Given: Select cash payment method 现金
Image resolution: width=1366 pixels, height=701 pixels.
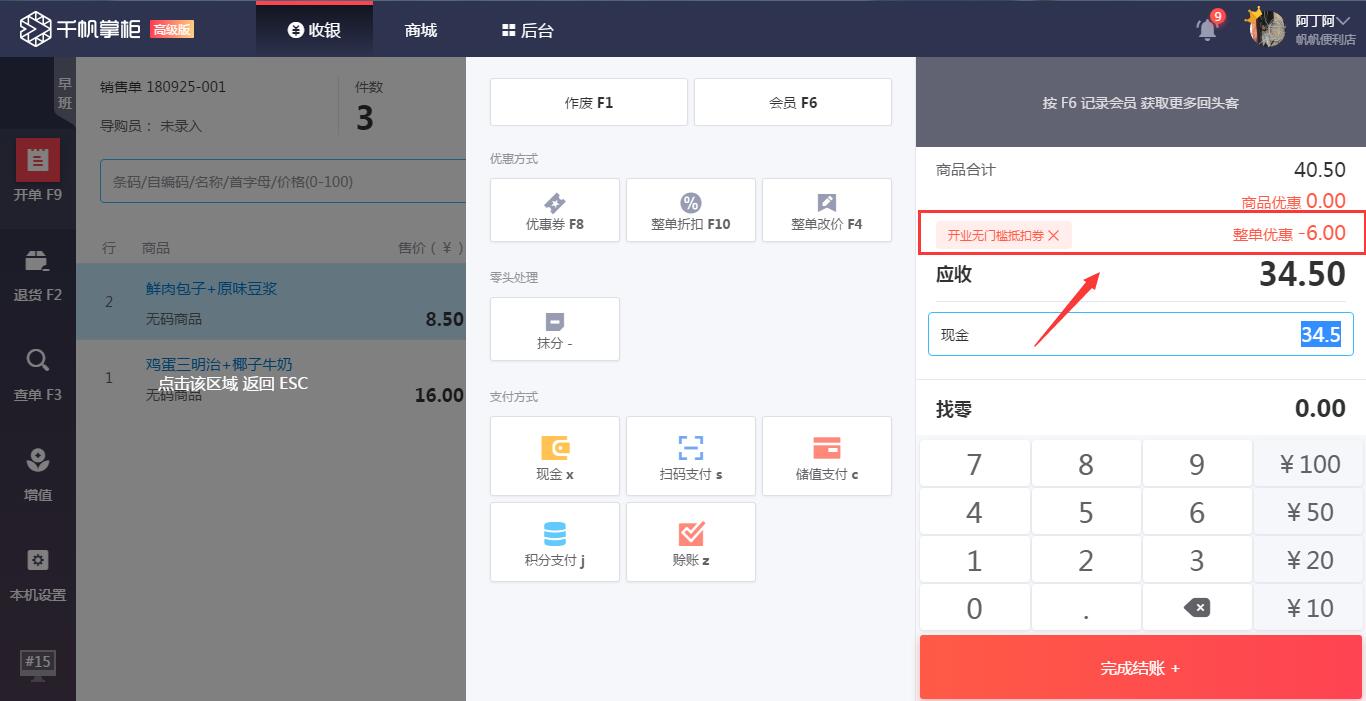Looking at the screenshot, I should click(x=554, y=456).
